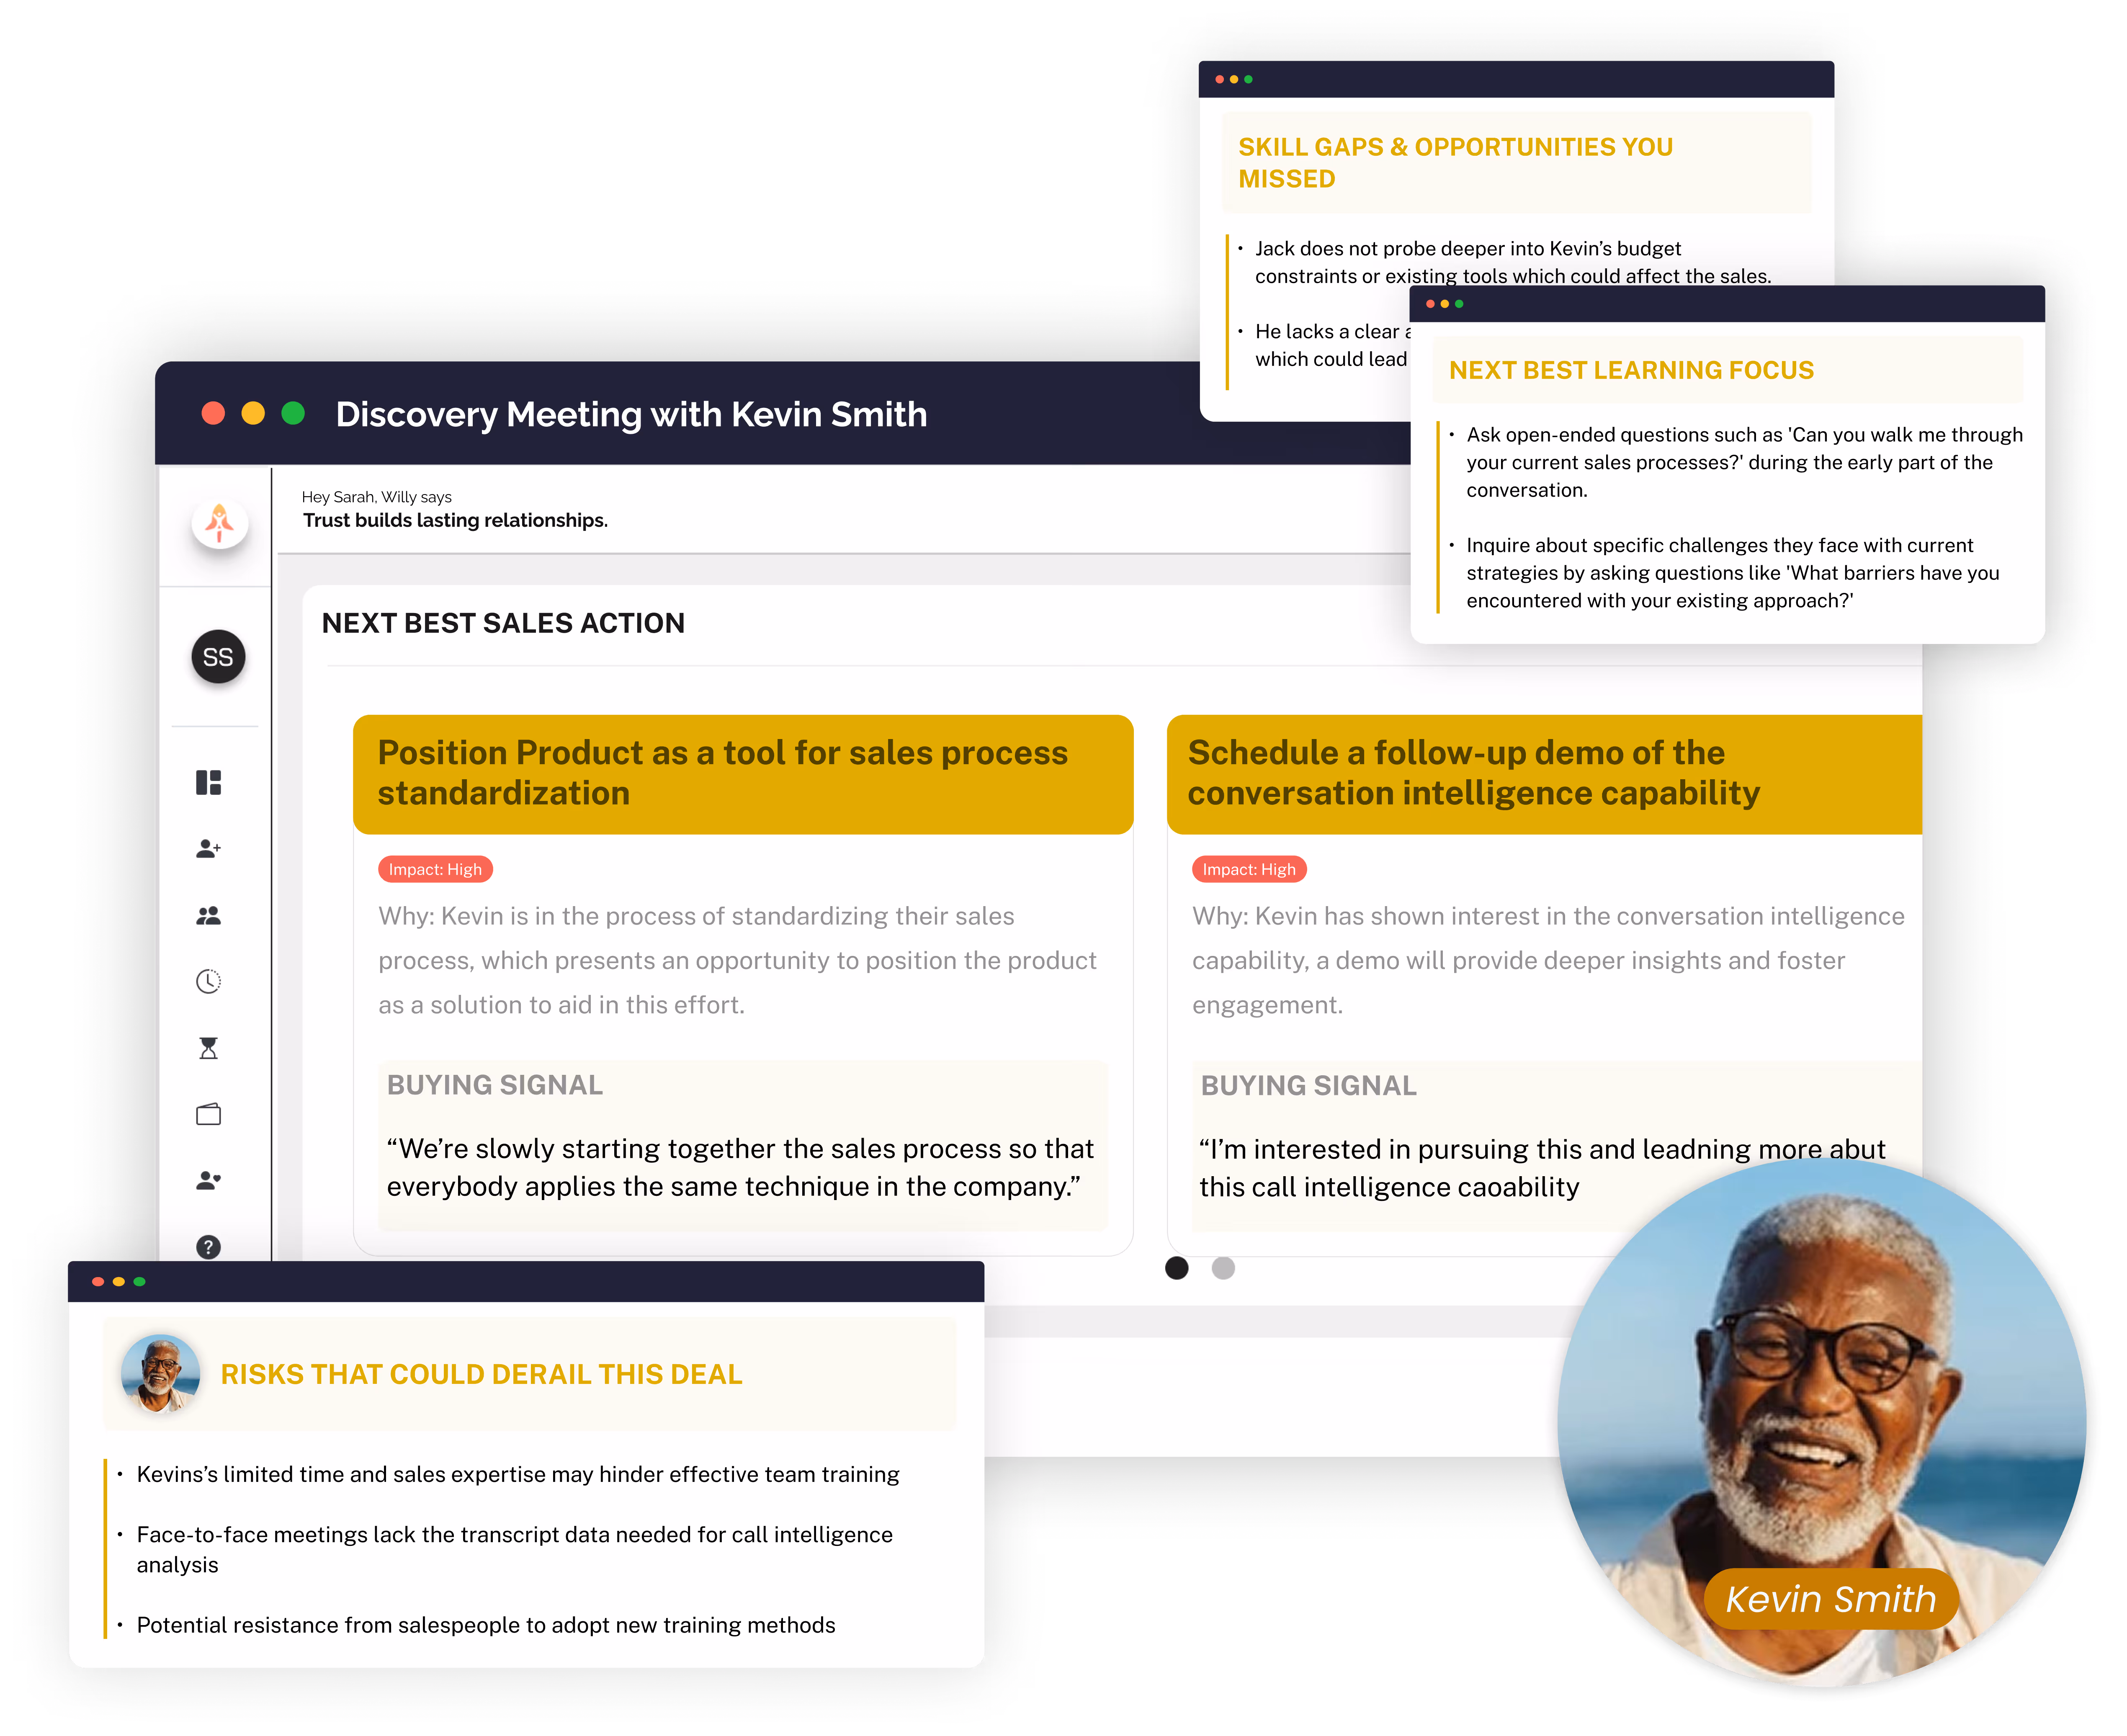
Task: Select the first carousel page dot
Action: tap(1177, 1268)
